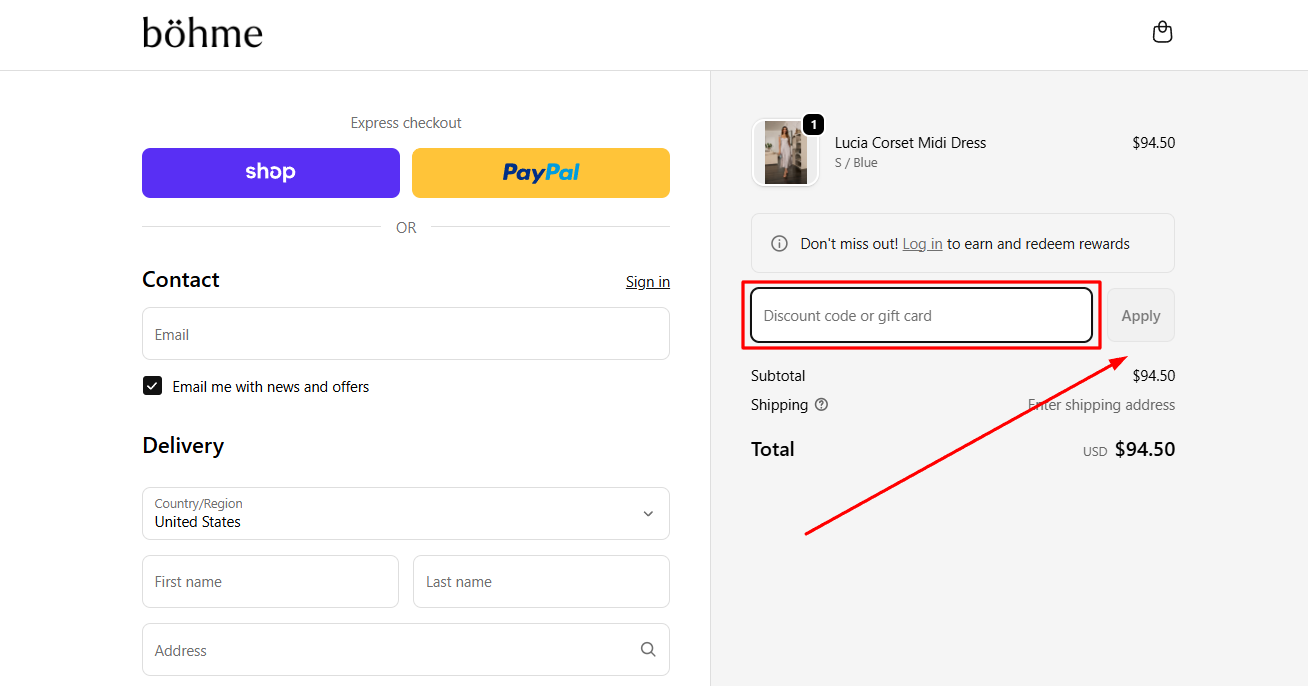This screenshot has height=686, width=1308.
Task: Select the Sign in link
Action: [x=647, y=281]
